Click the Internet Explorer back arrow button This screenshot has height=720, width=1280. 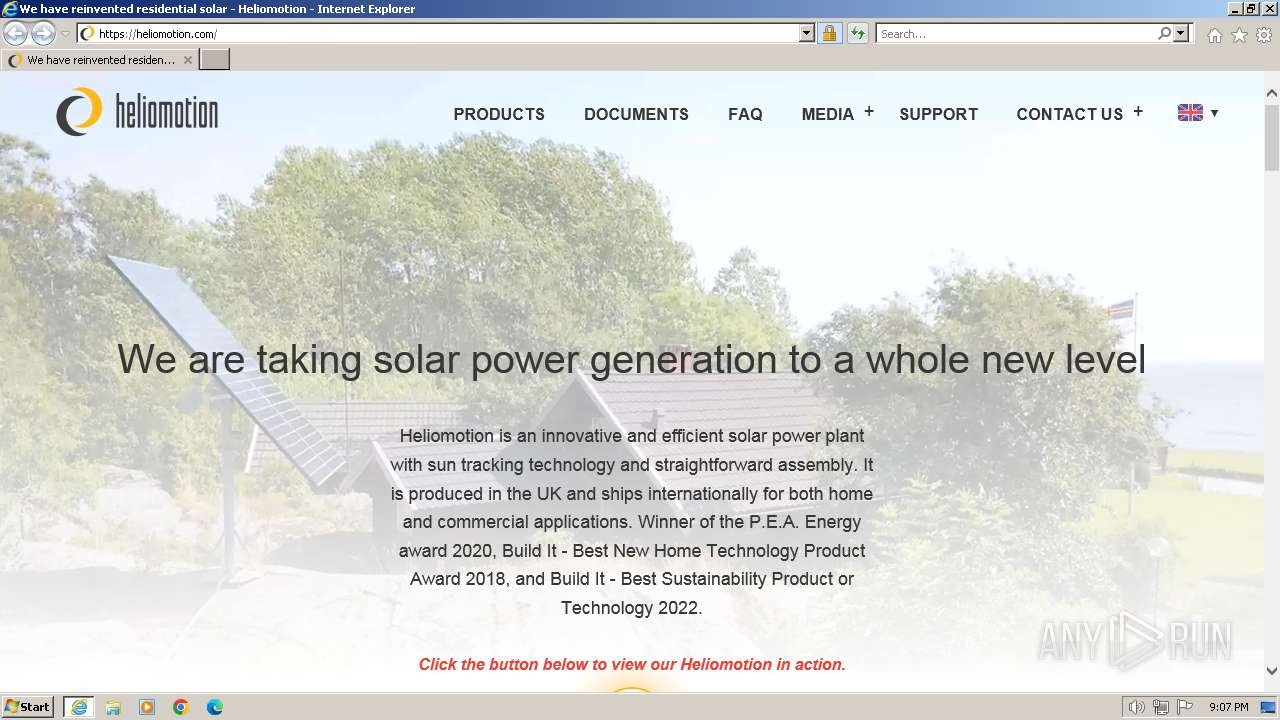pos(16,33)
